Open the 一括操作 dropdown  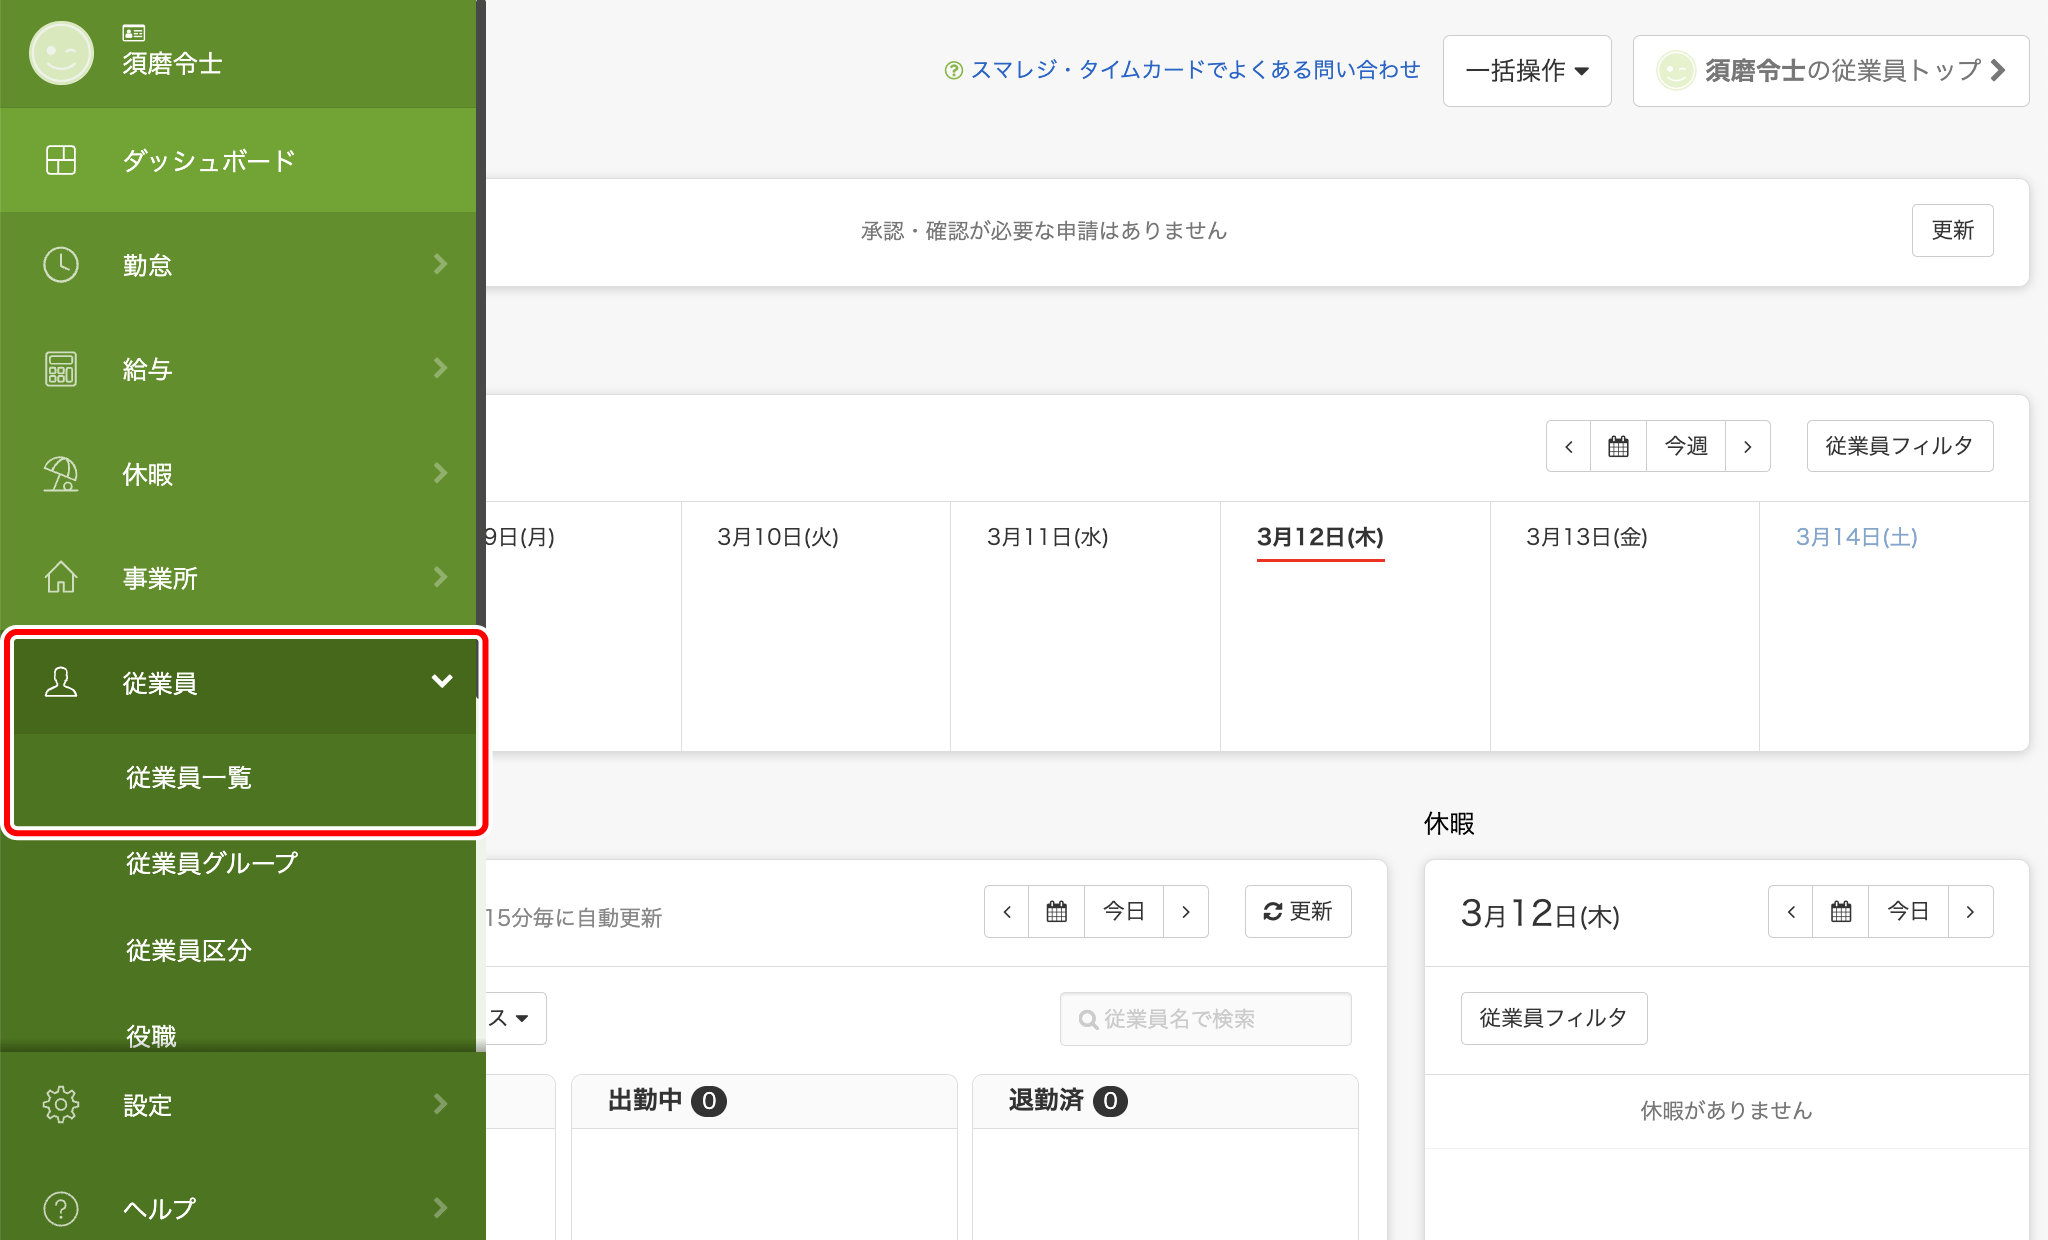coord(1526,70)
